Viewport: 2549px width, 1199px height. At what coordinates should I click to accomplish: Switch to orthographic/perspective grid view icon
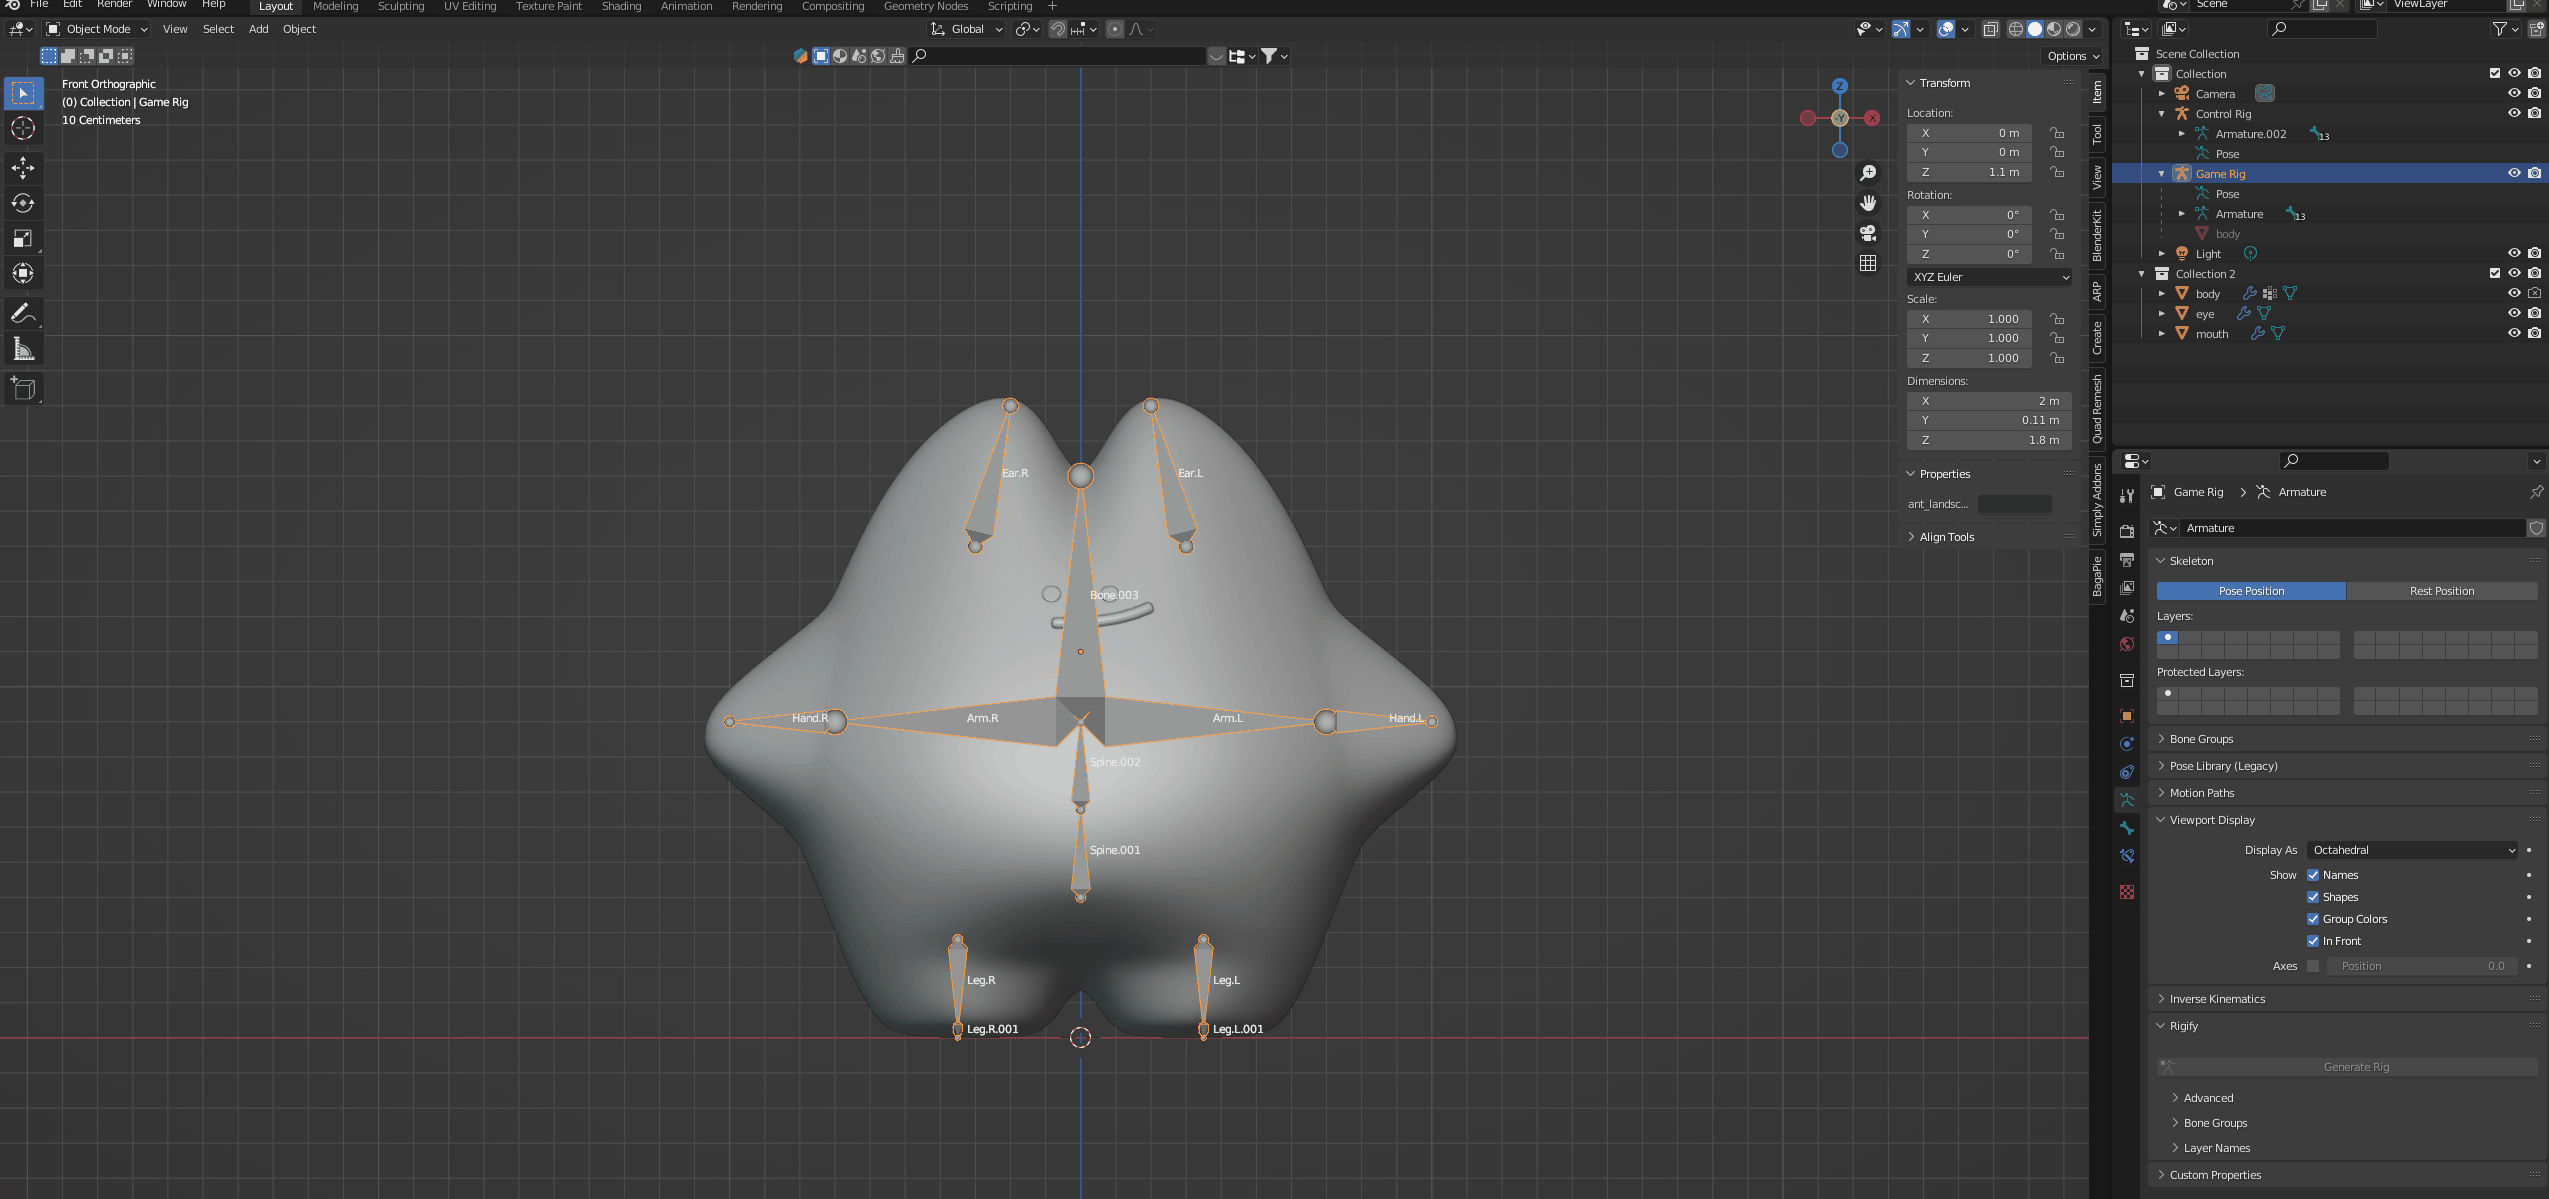(x=1867, y=263)
